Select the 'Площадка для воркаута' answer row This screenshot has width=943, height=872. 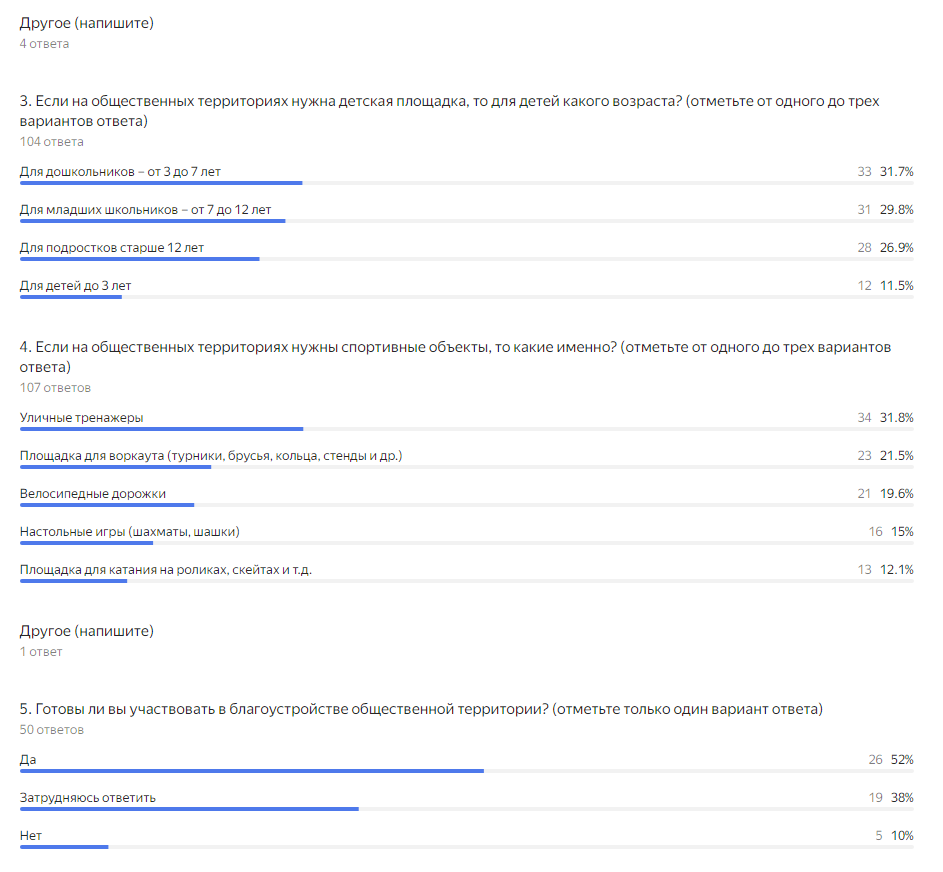[x=467, y=459]
